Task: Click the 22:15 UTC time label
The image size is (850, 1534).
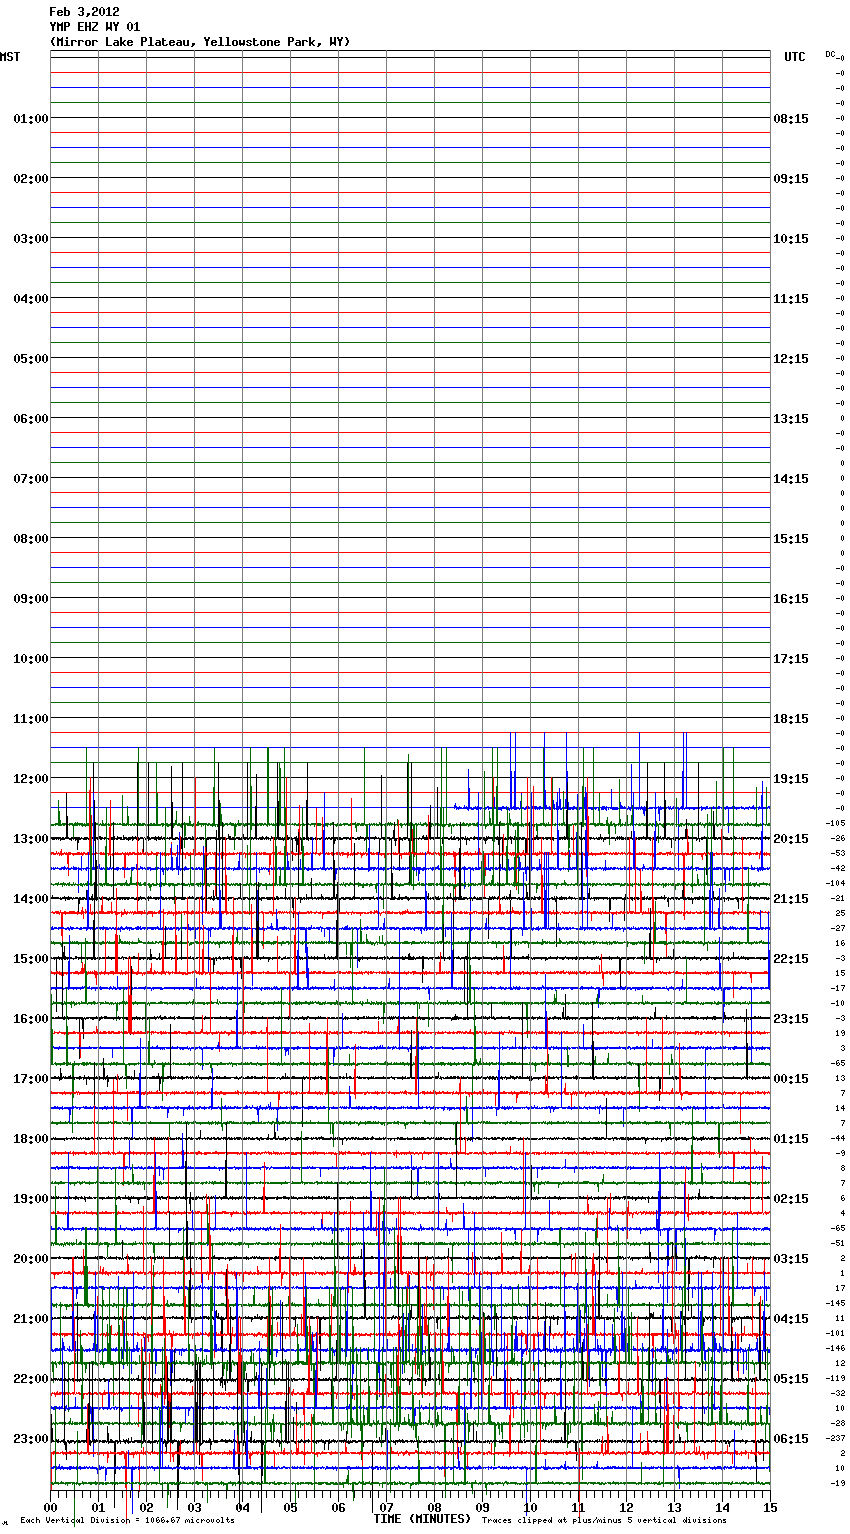Action: [791, 959]
